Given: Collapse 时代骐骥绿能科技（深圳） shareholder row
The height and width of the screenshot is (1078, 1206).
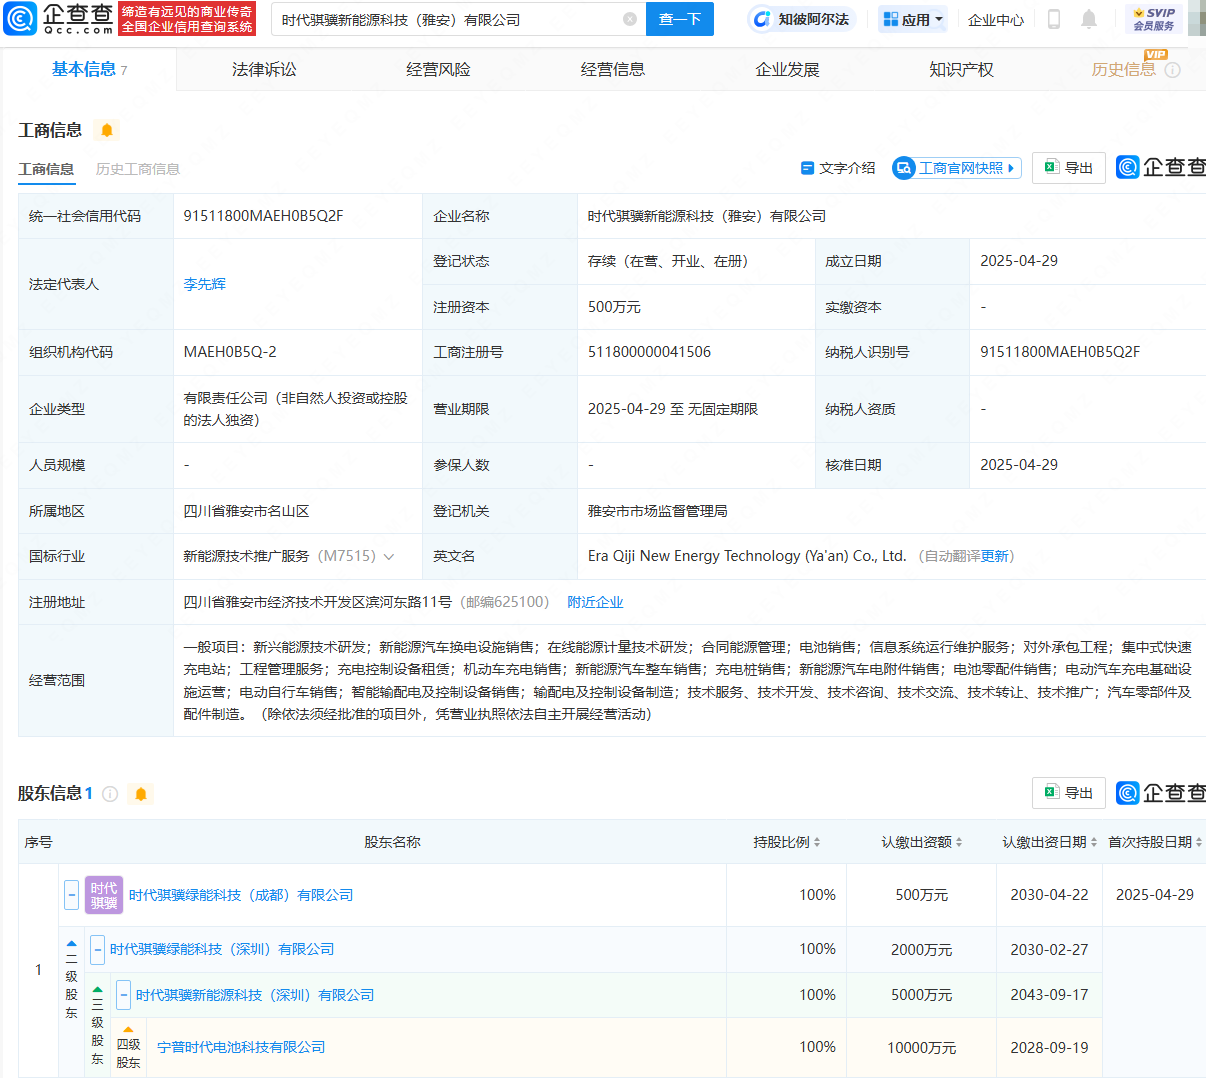Looking at the screenshot, I should (x=98, y=949).
